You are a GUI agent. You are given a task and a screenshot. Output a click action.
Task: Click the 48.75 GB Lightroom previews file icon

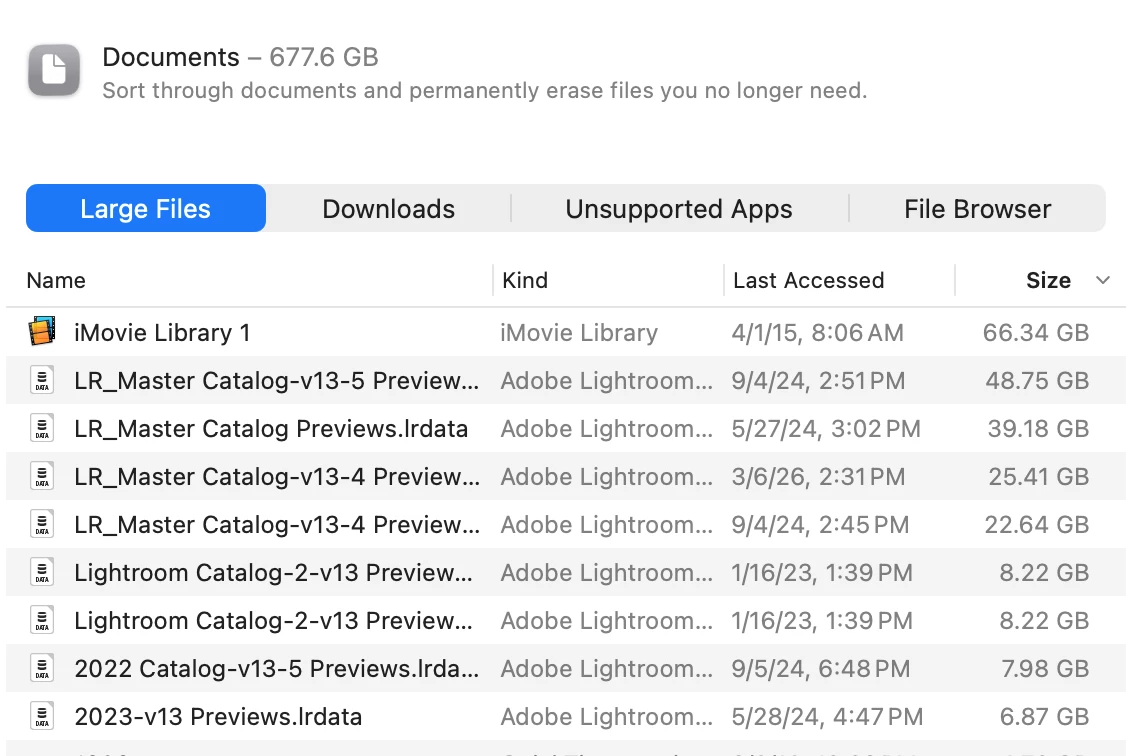point(42,380)
